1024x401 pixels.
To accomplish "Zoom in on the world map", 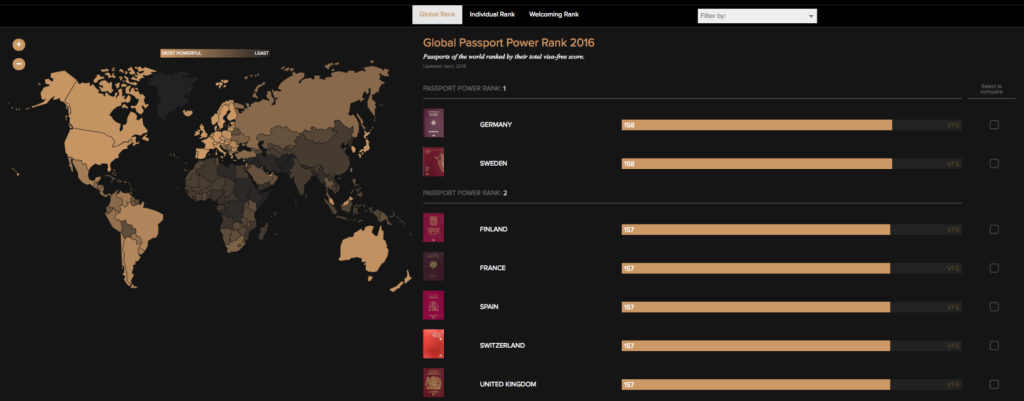I will coord(19,44).
